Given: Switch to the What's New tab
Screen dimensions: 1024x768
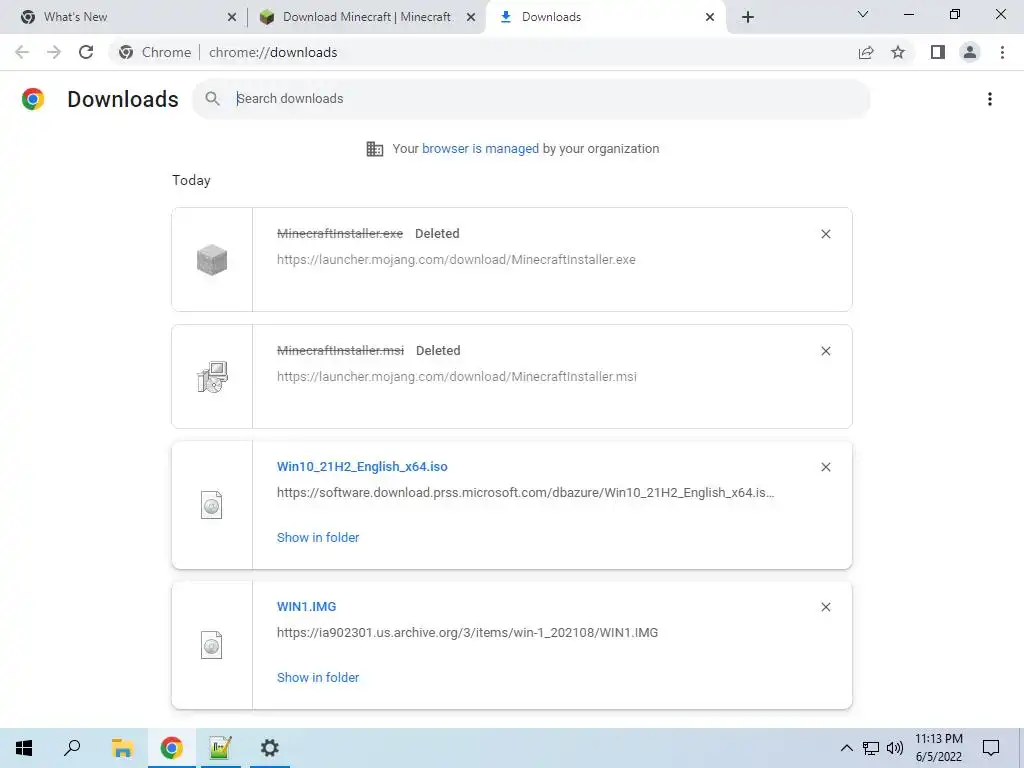Looking at the screenshot, I should (x=122, y=17).
